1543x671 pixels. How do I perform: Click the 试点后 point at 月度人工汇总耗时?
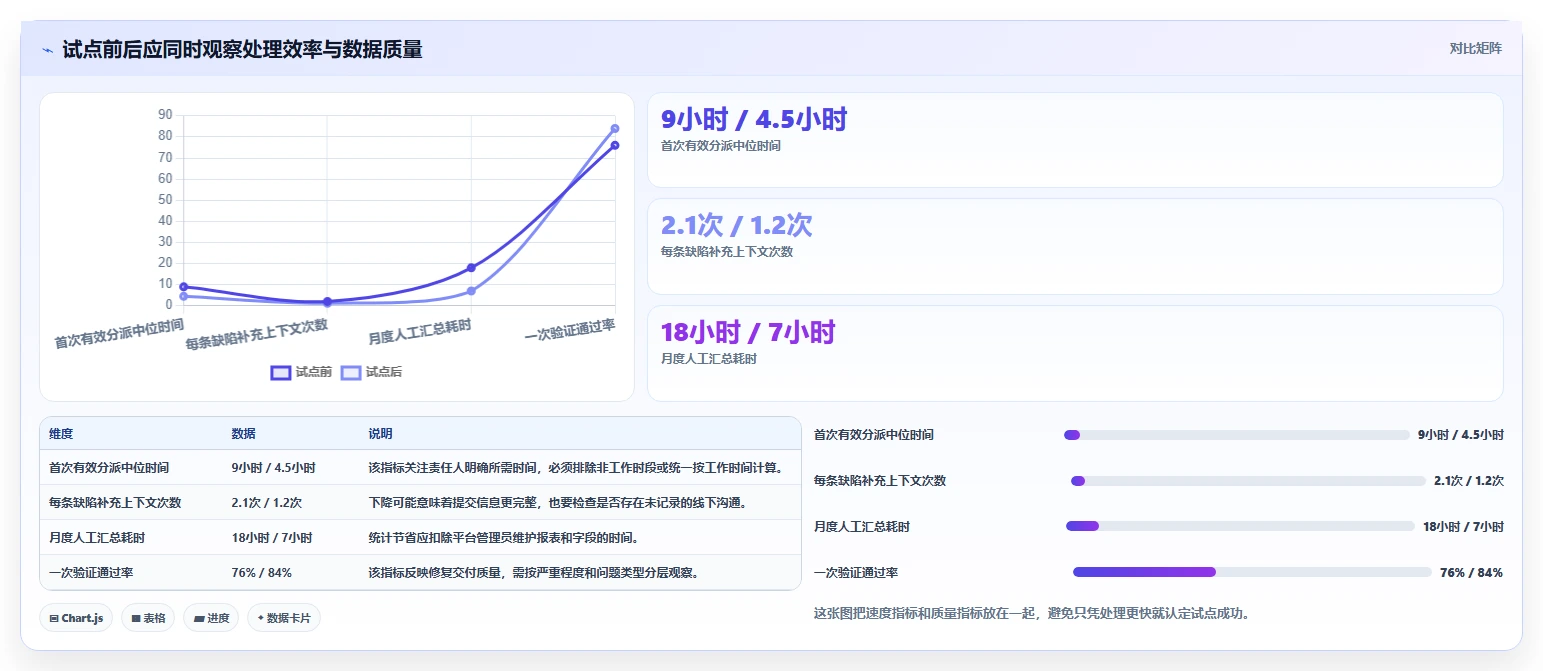click(x=471, y=291)
